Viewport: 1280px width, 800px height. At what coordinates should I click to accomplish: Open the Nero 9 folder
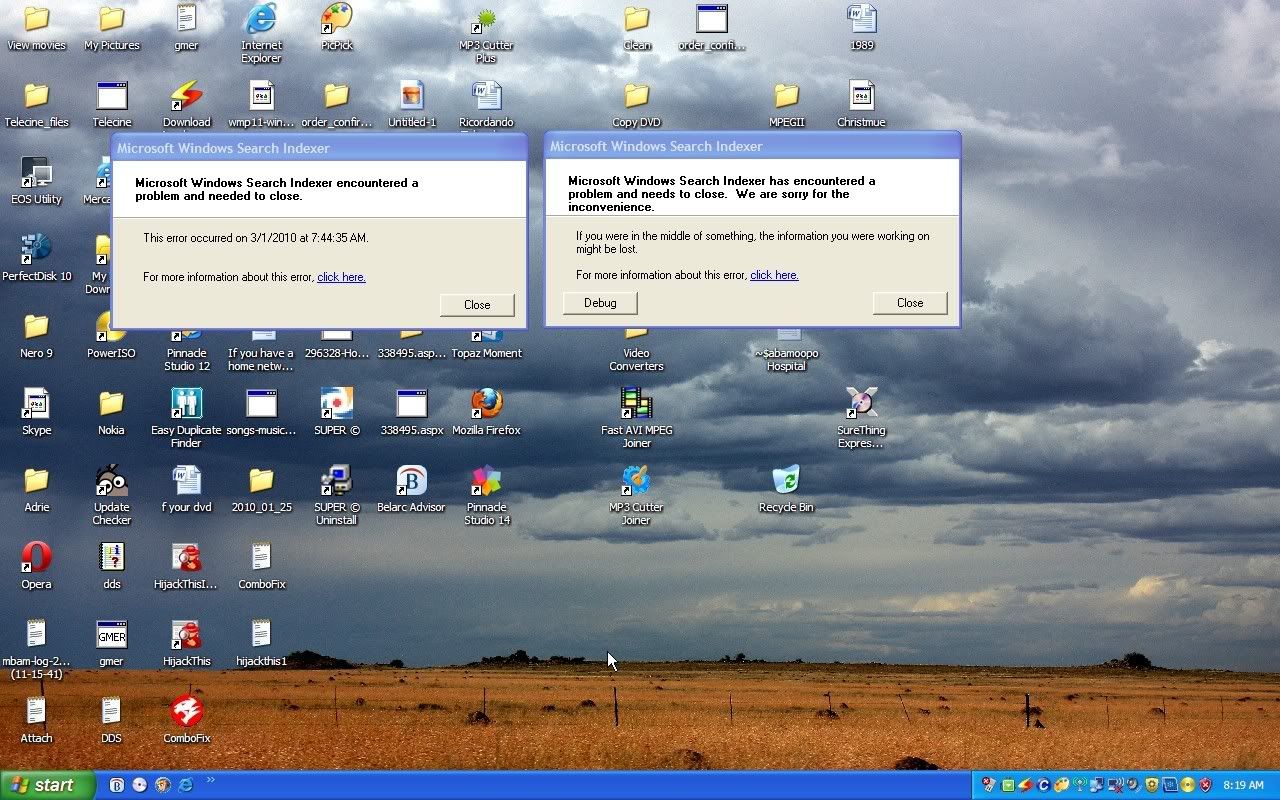[36, 335]
